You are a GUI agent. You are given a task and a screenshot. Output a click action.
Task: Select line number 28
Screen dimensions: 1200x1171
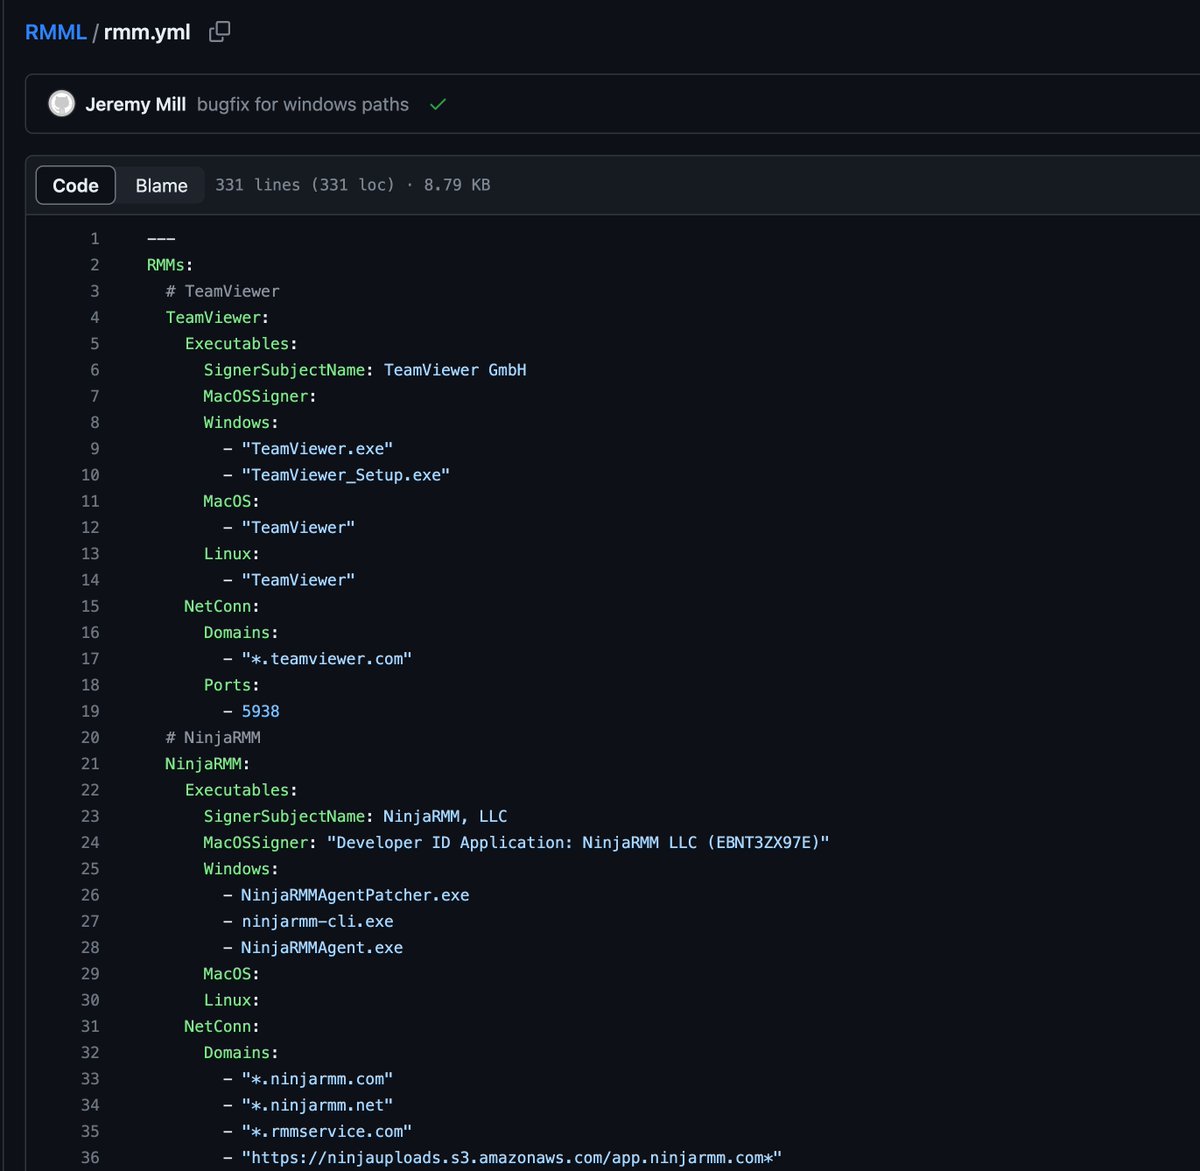90,947
